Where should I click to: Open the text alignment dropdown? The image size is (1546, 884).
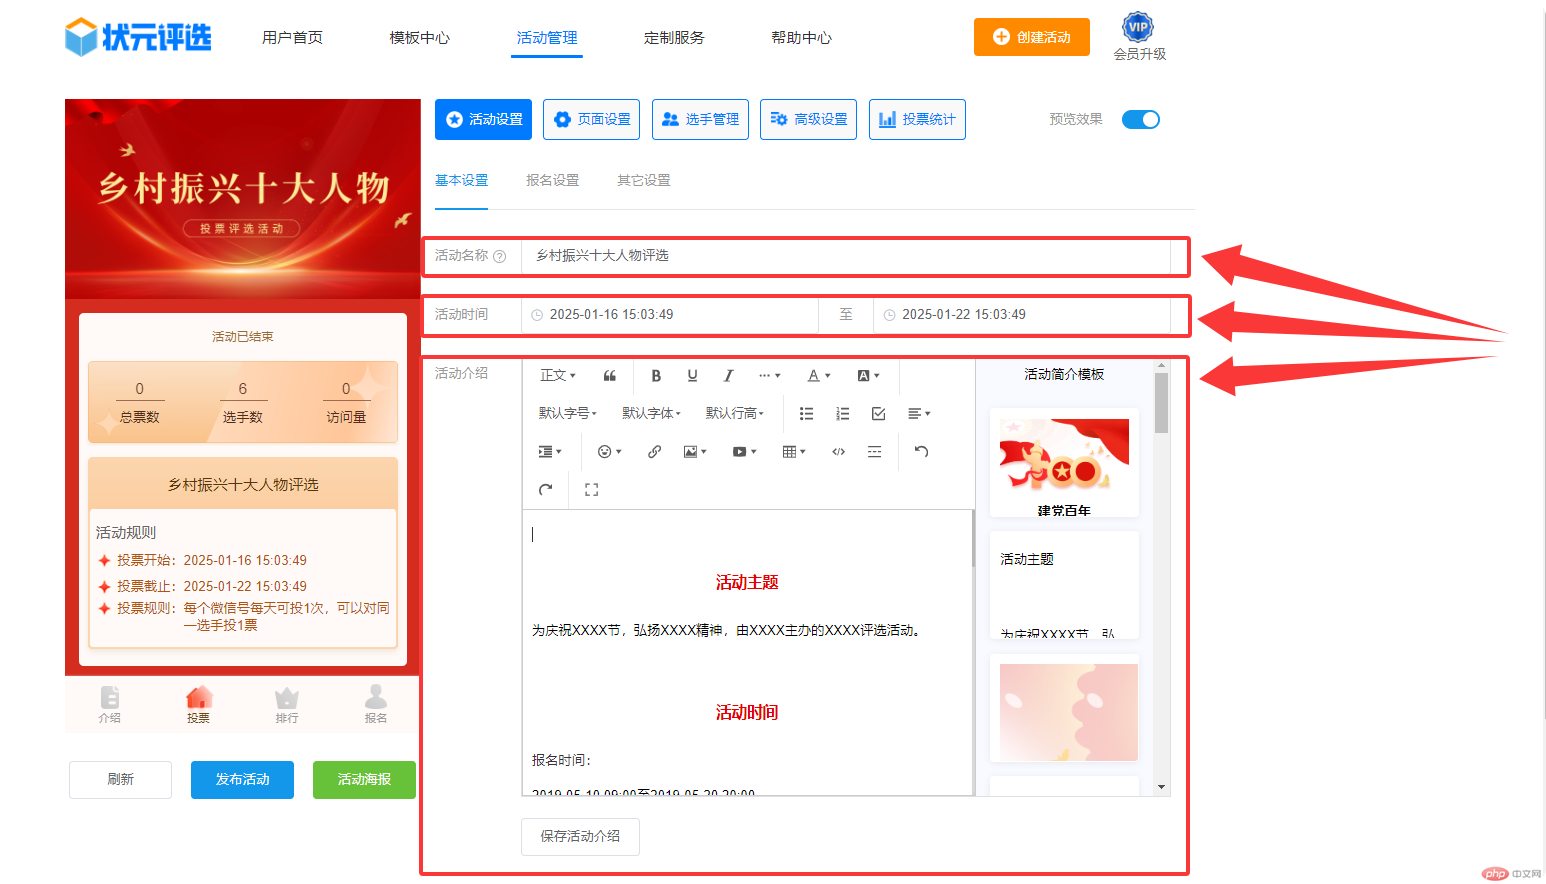pos(919,414)
